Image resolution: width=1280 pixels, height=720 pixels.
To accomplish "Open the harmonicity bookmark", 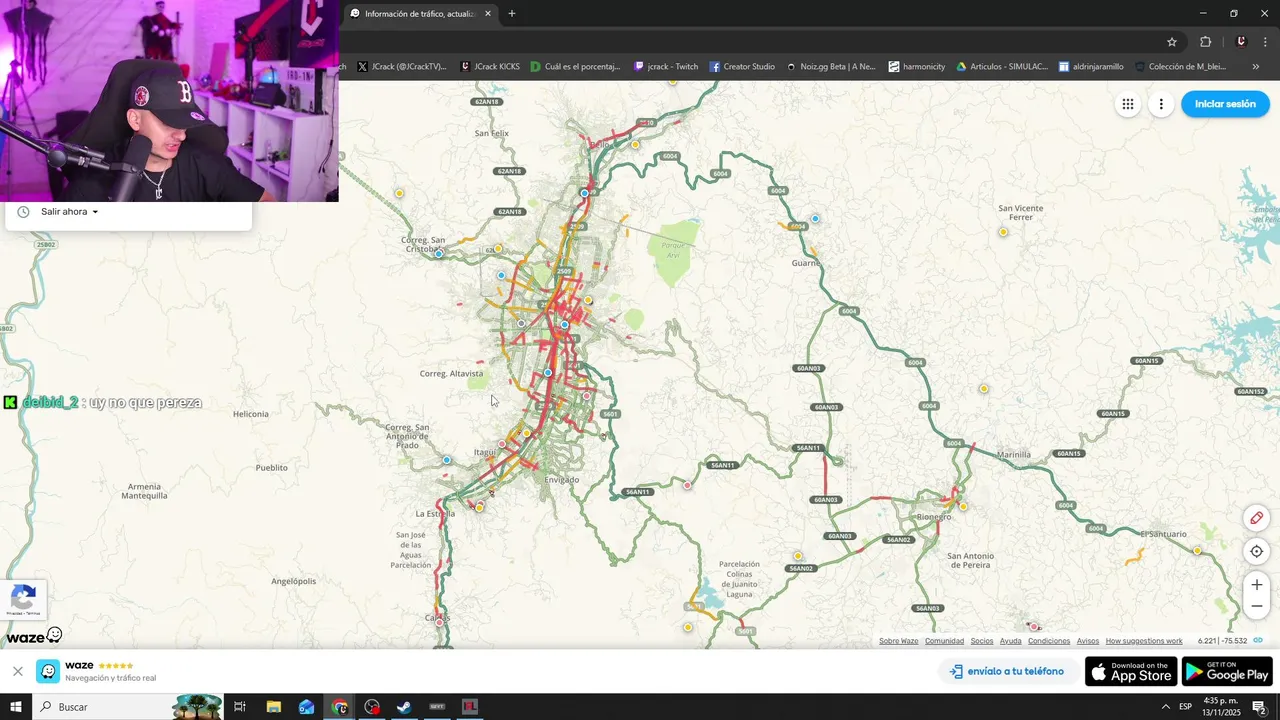I will 917,67.
